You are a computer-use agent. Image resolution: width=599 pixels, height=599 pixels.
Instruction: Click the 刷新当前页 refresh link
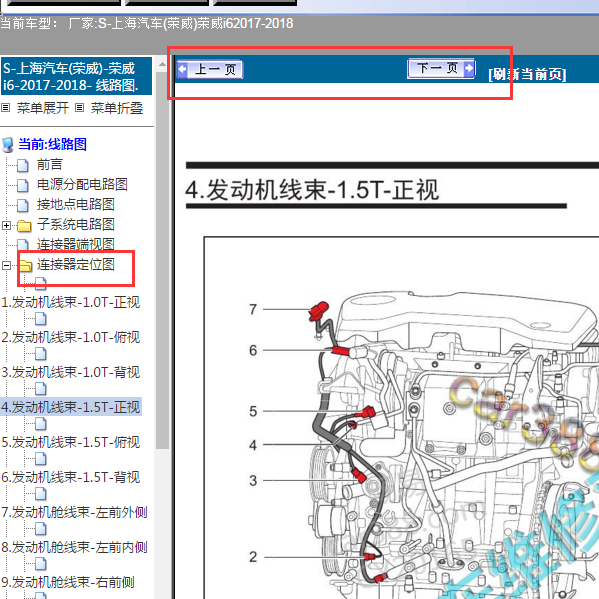(527, 74)
